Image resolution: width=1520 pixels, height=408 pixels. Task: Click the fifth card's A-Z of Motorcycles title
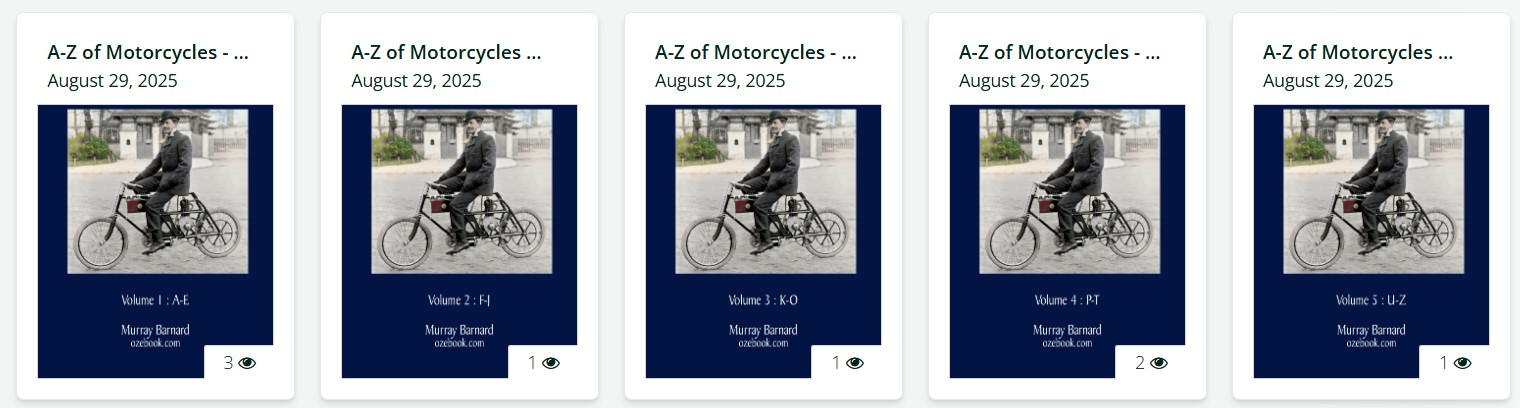(1358, 52)
